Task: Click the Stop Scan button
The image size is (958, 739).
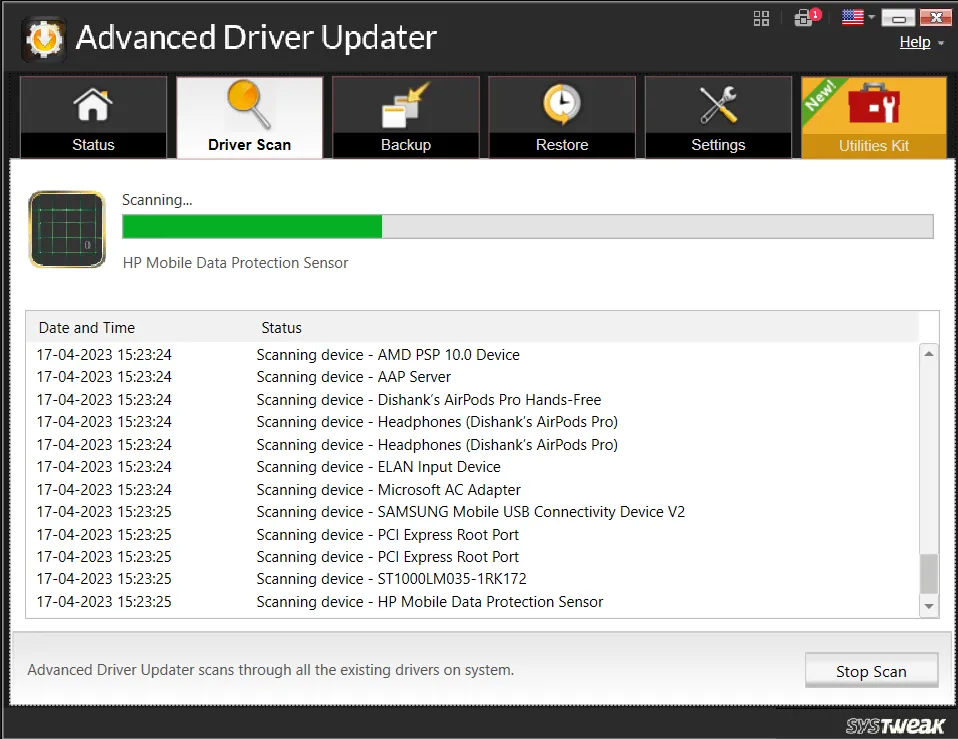Action: point(871,671)
